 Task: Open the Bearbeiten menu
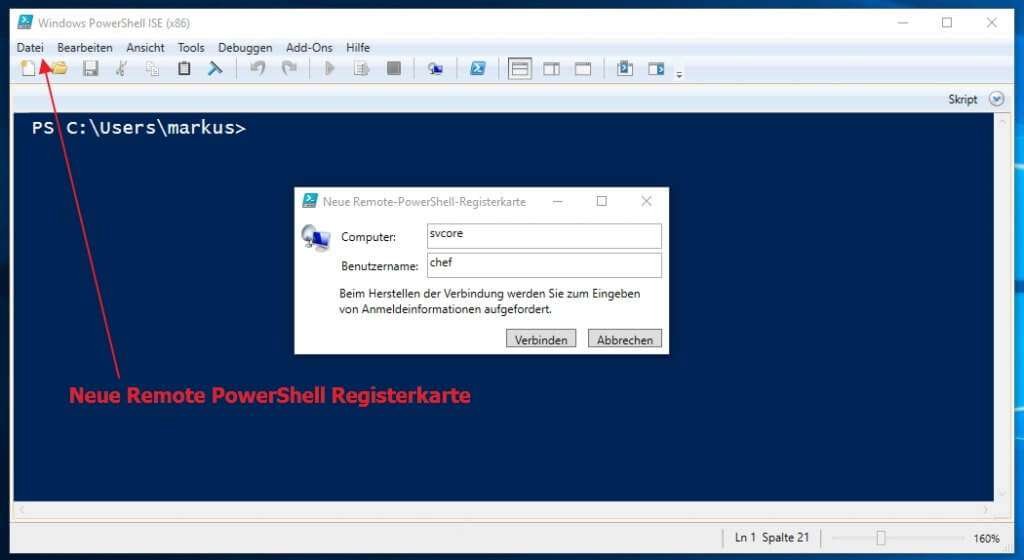[85, 48]
